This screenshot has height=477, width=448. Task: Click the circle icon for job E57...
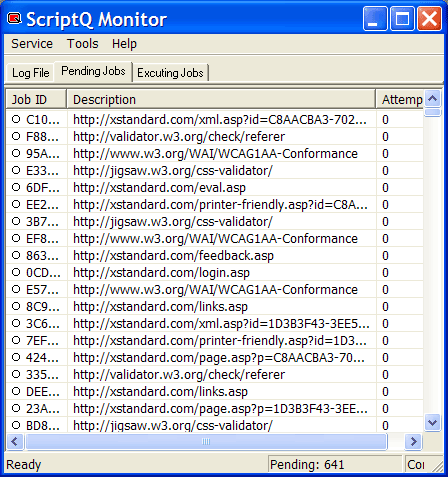(16, 289)
